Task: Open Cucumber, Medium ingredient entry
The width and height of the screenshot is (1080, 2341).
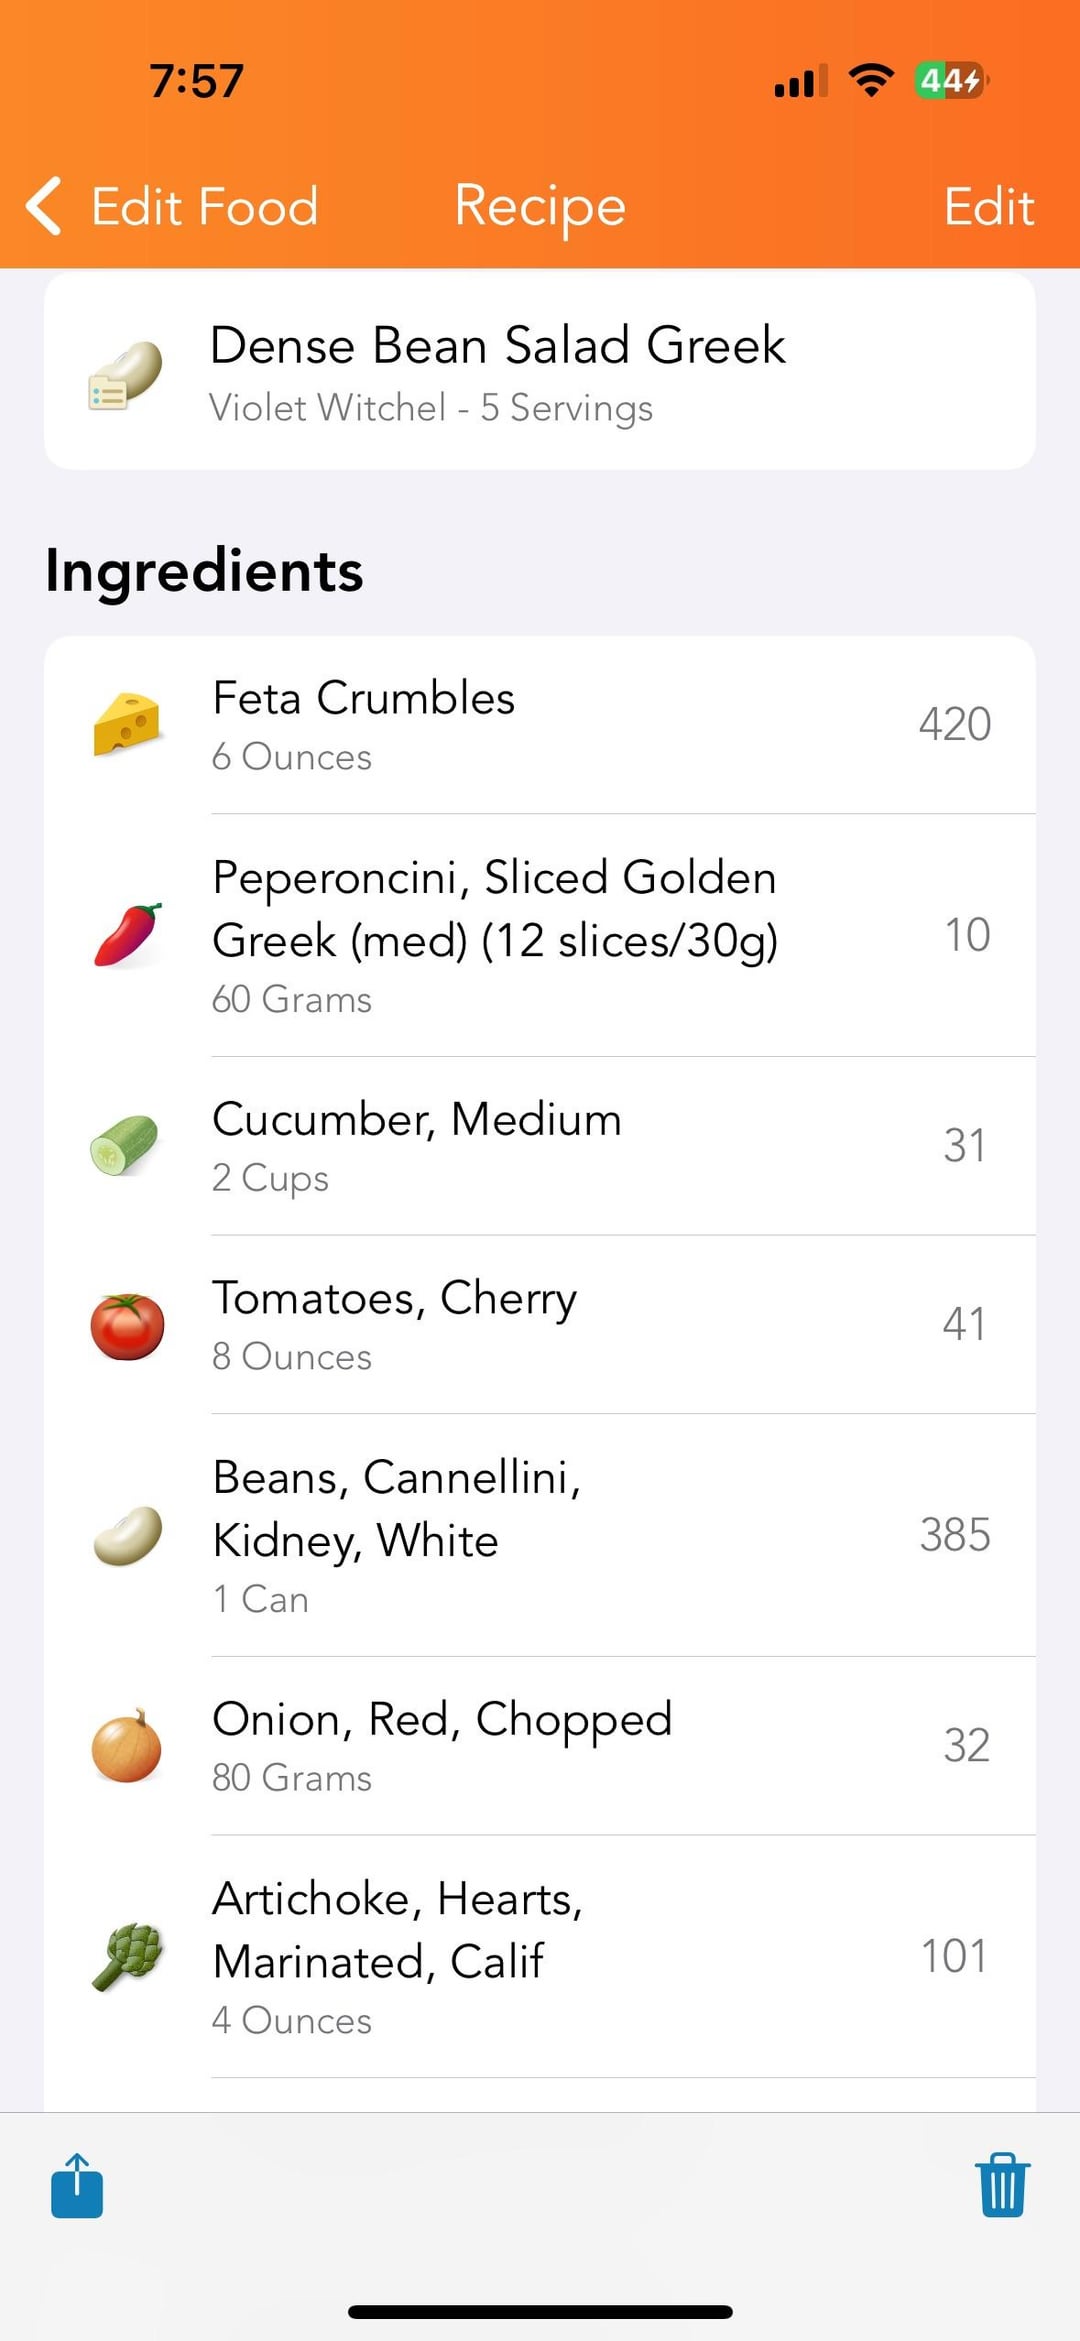Action: (540, 1146)
